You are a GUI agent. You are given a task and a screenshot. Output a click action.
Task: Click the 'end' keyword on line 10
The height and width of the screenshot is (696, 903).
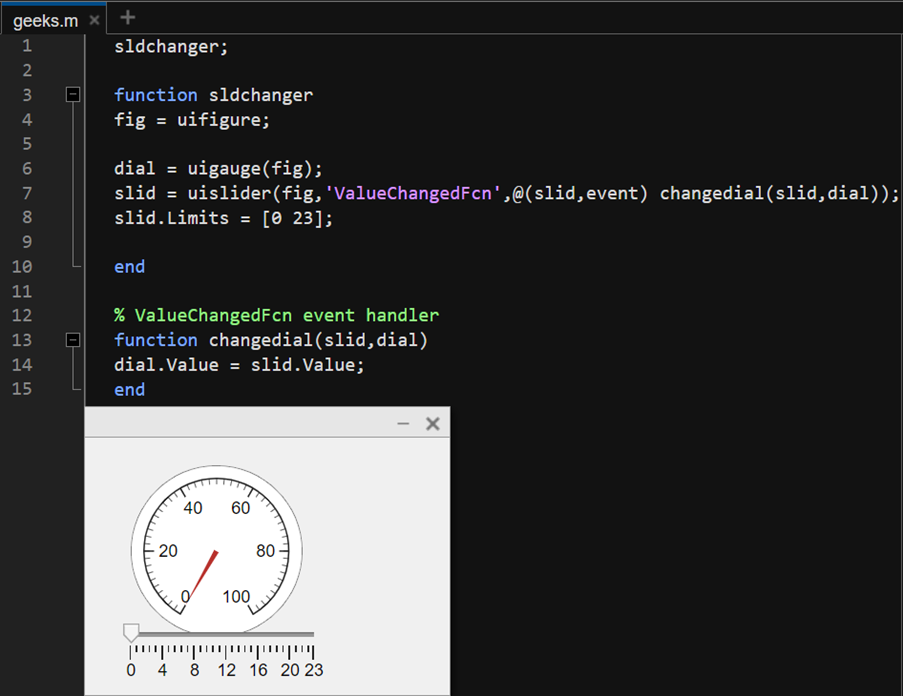pyautogui.click(x=130, y=267)
